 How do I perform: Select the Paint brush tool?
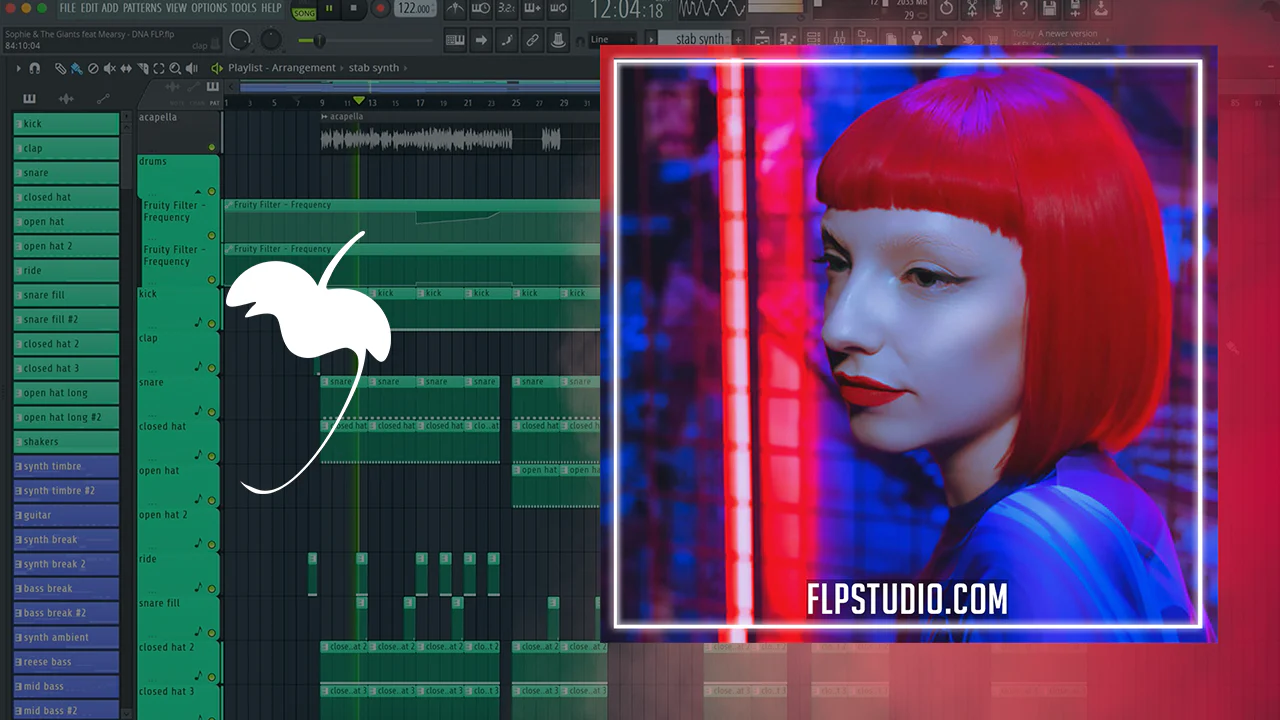(76, 68)
